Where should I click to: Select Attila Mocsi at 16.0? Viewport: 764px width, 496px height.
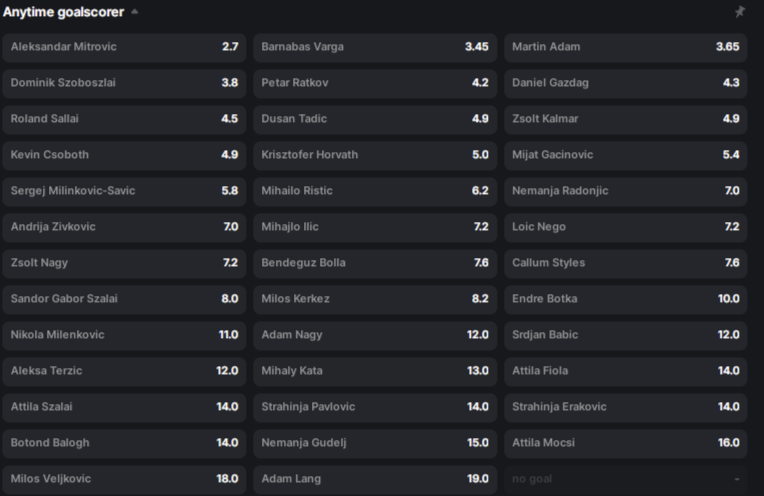click(626, 443)
